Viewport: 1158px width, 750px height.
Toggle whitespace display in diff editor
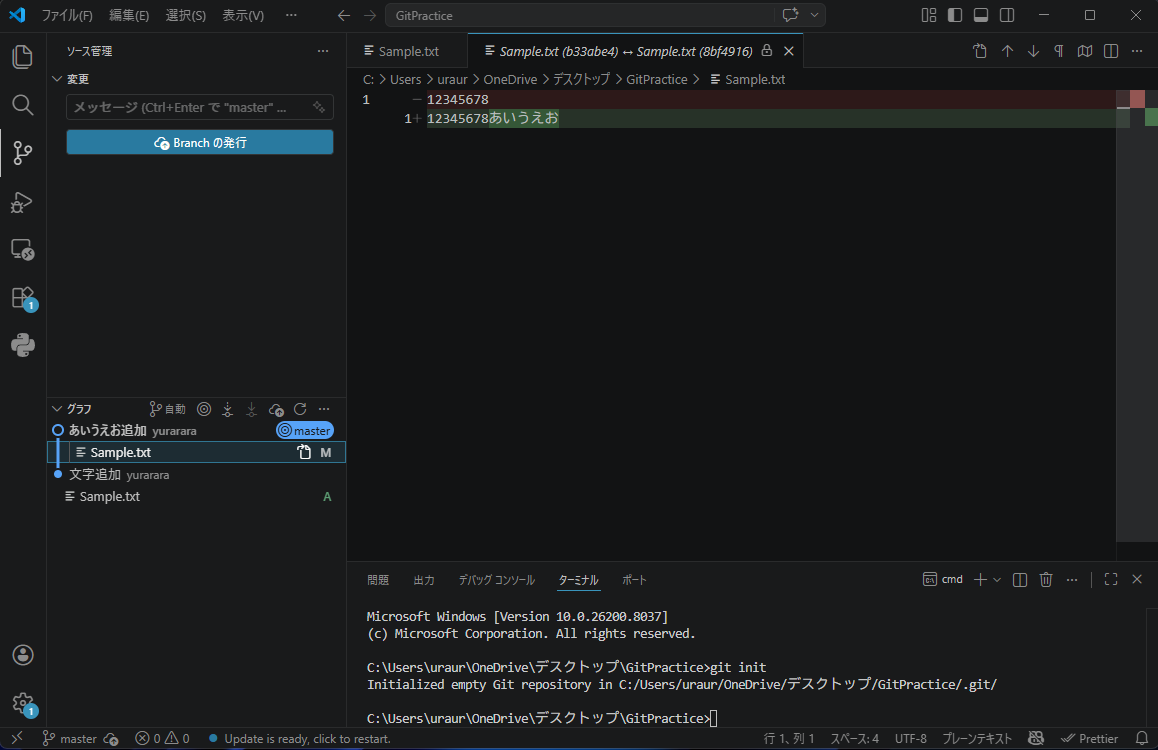coord(1059,51)
